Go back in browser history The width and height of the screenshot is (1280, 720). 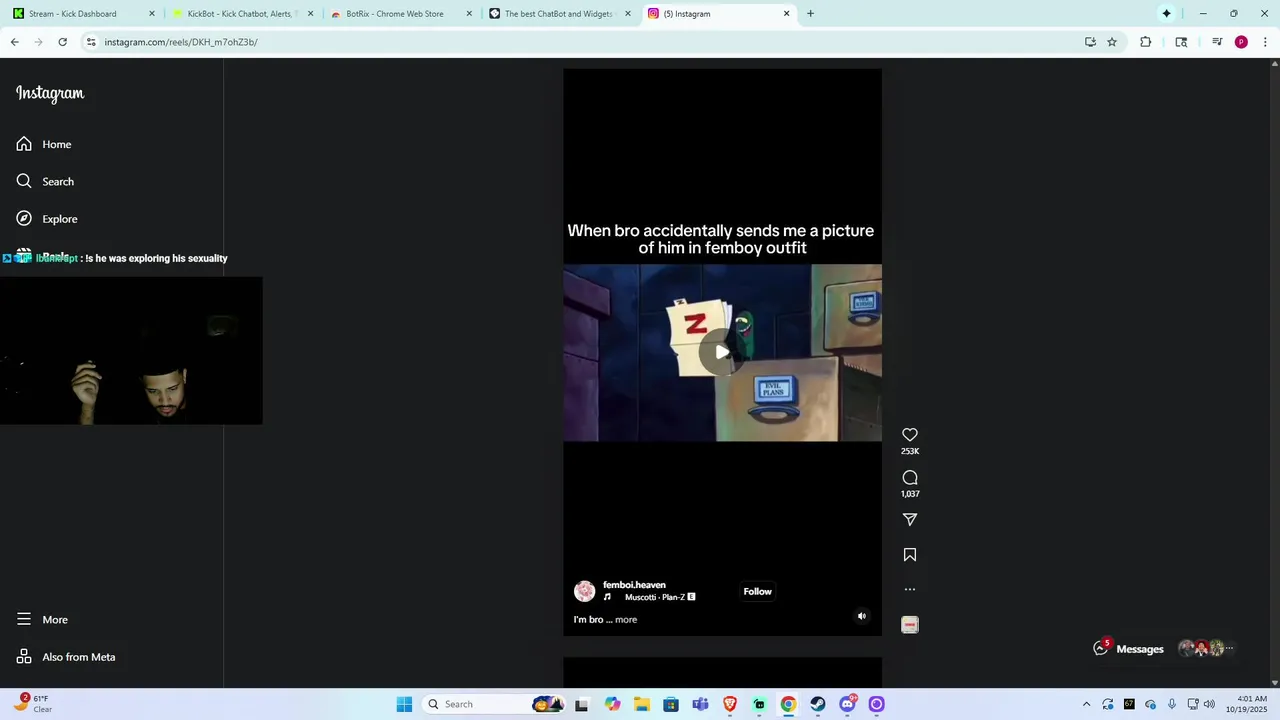(14, 42)
